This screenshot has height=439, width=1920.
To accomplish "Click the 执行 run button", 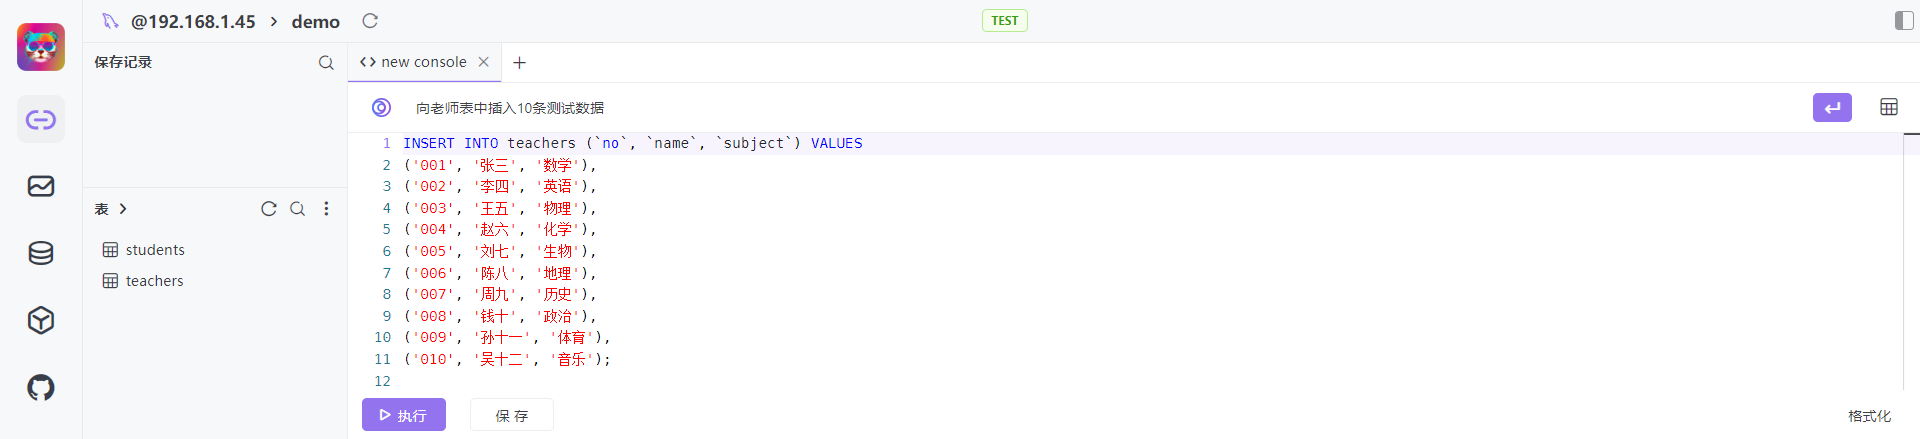I will click(x=404, y=415).
